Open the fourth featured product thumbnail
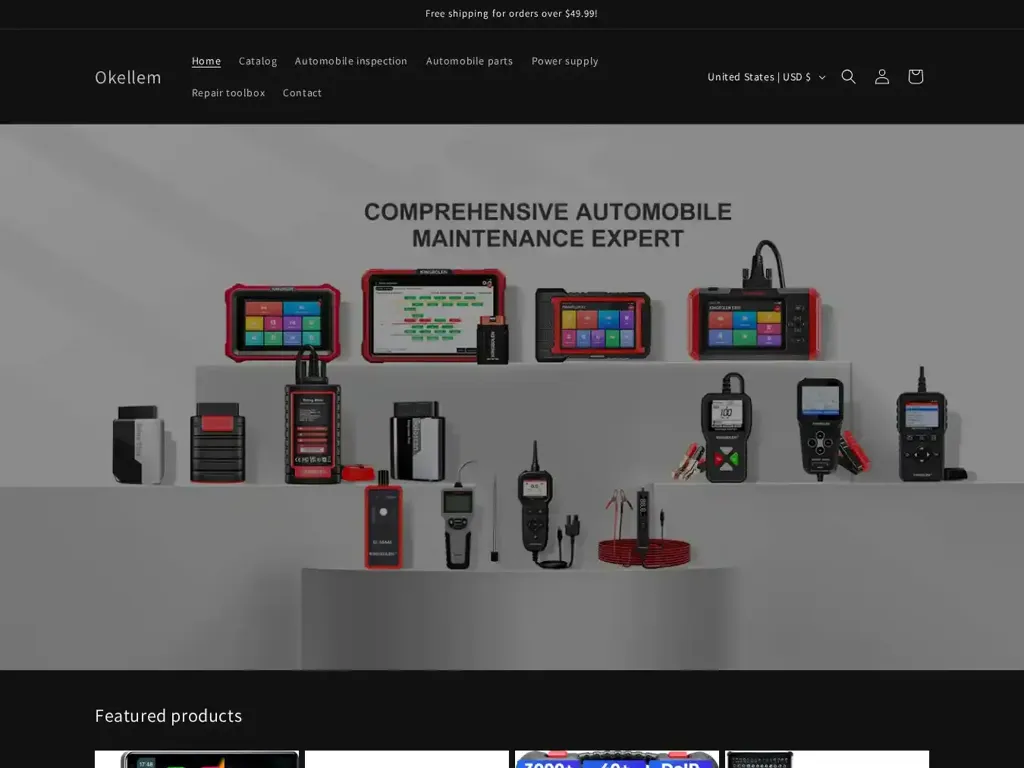Viewport: 1024px width, 768px height. tap(826, 760)
